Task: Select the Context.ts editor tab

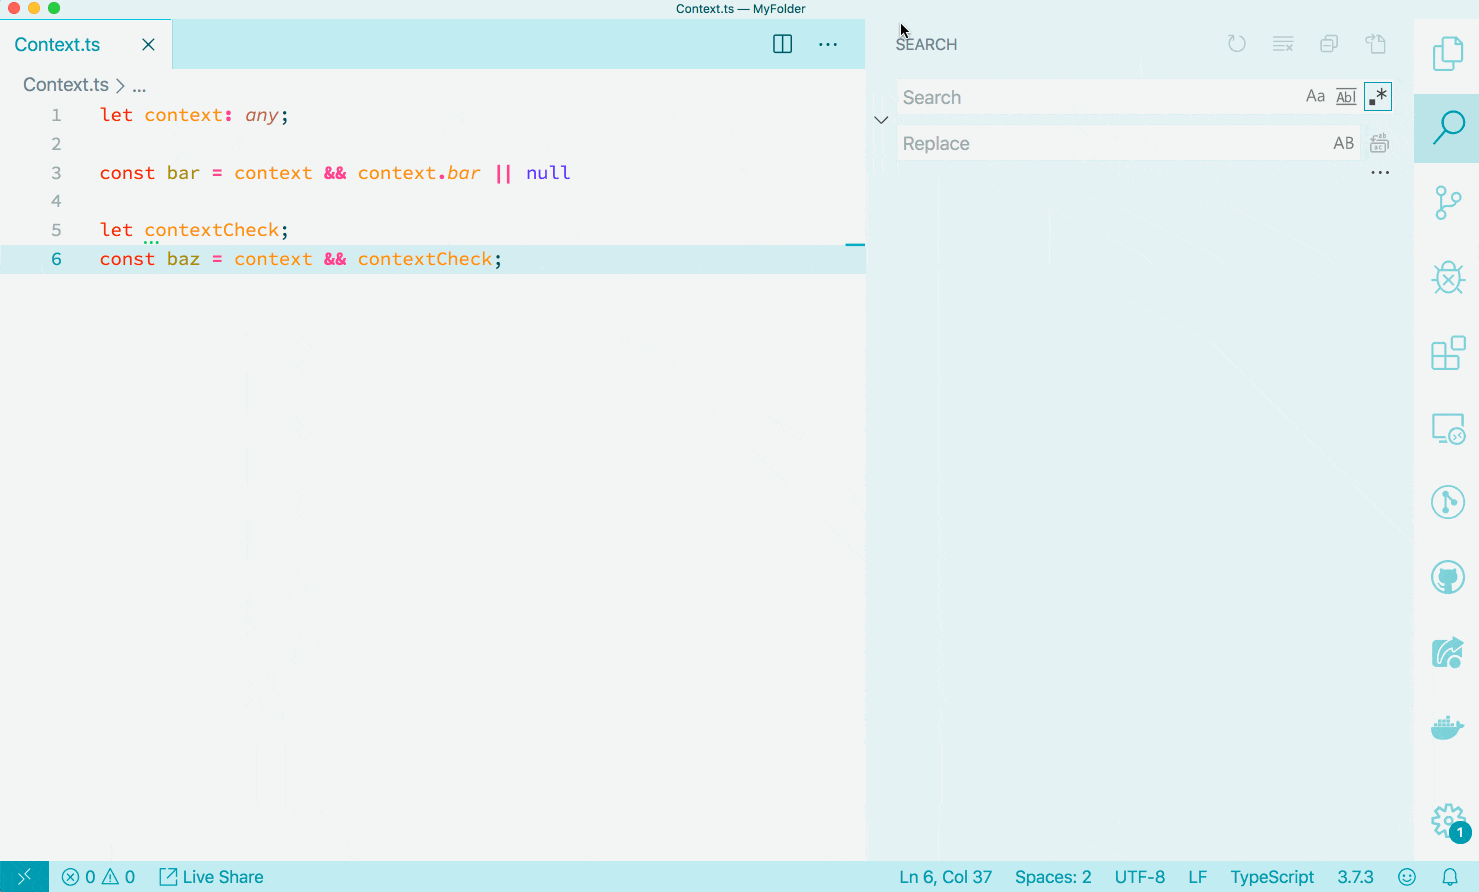Action: pyautogui.click(x=57, y=44)
